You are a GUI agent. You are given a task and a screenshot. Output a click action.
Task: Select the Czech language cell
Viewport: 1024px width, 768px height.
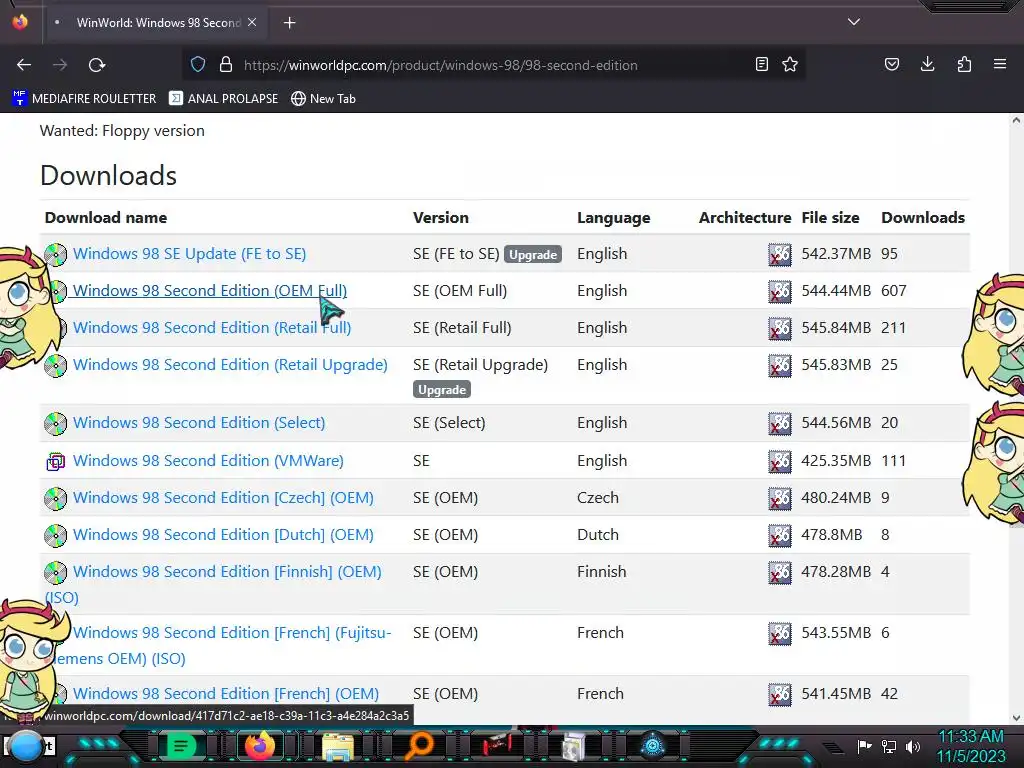[598, 498]
